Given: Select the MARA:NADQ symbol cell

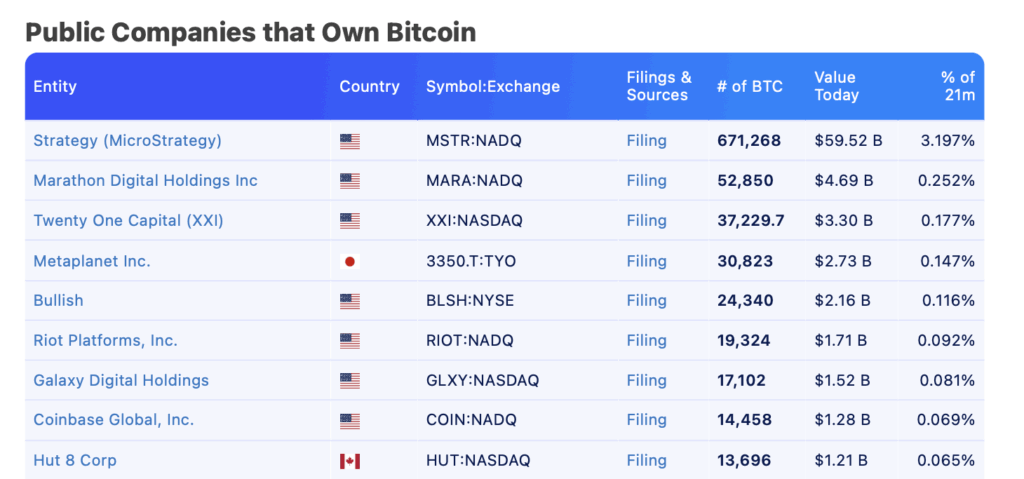Looking at the screenshot, I should [475, 180].
